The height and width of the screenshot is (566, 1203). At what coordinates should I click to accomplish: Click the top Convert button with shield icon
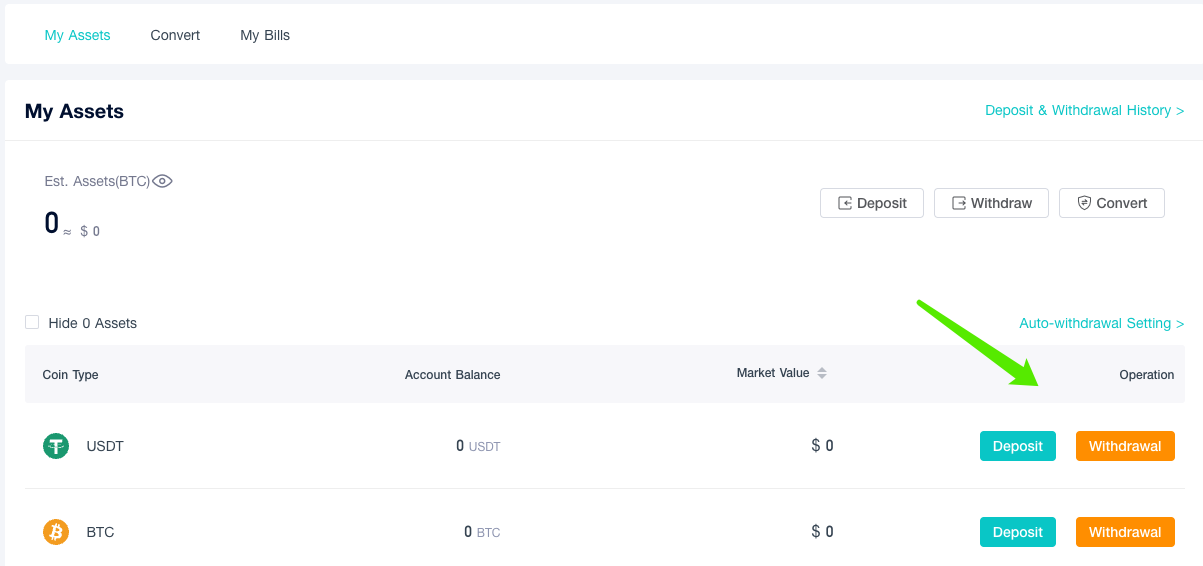click(x=1112, y=203)
